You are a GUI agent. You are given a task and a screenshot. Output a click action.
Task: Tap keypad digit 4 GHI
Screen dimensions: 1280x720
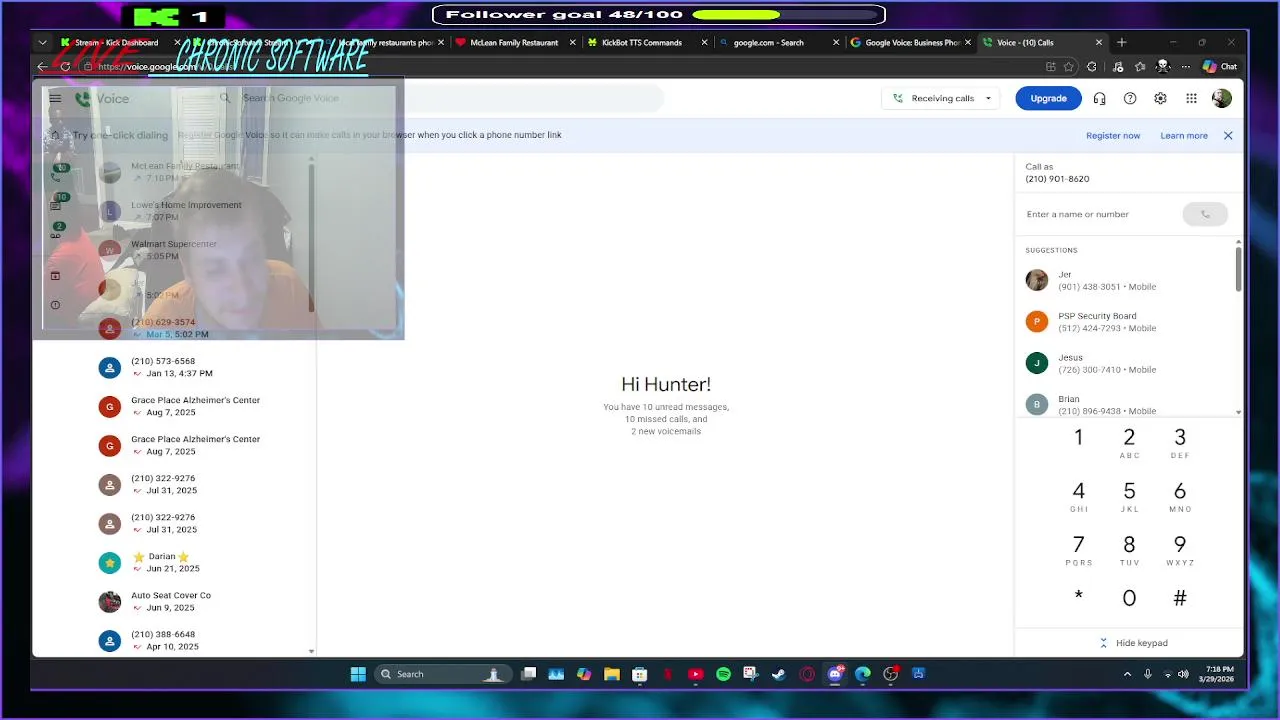click(1078, 496)
